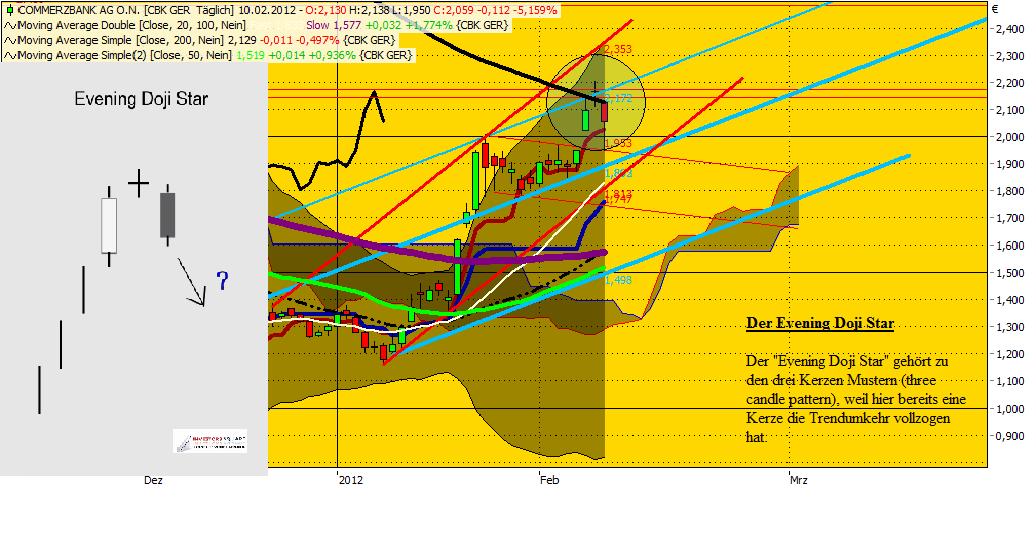The height and width of the screenshot is (540, 1034).
Task: Click the wave icon before Moving Average Double
Action: pos(10,26)
